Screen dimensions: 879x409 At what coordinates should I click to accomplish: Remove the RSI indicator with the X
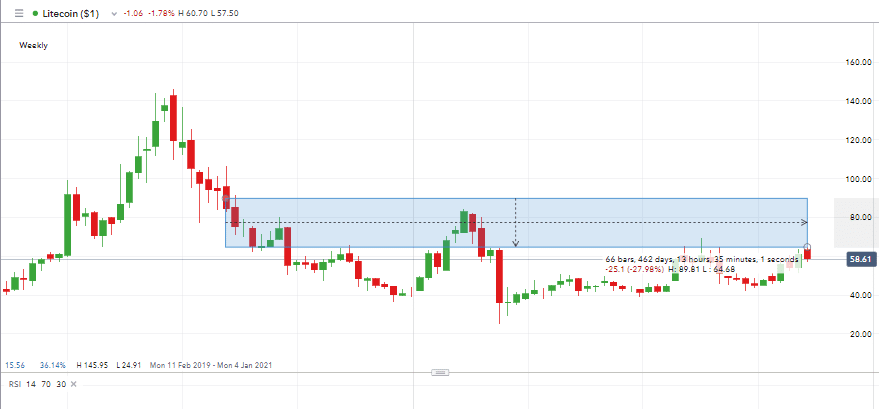point(74,384)
